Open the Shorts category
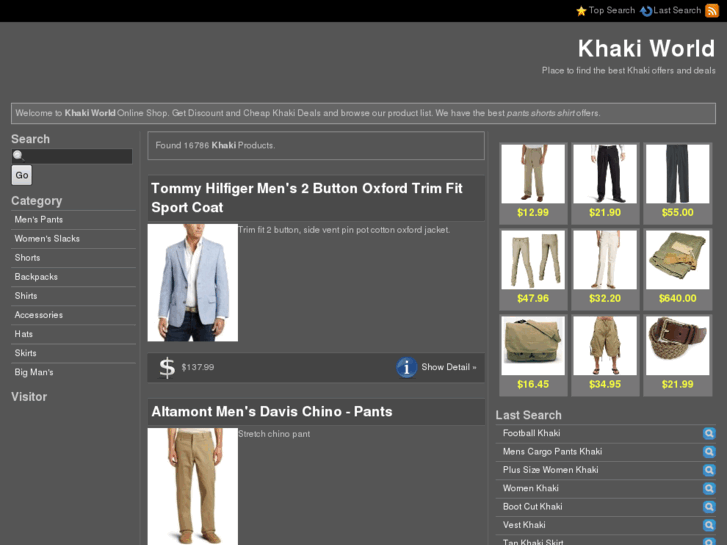This screenshot has width=727, height=545. point(27,257)
